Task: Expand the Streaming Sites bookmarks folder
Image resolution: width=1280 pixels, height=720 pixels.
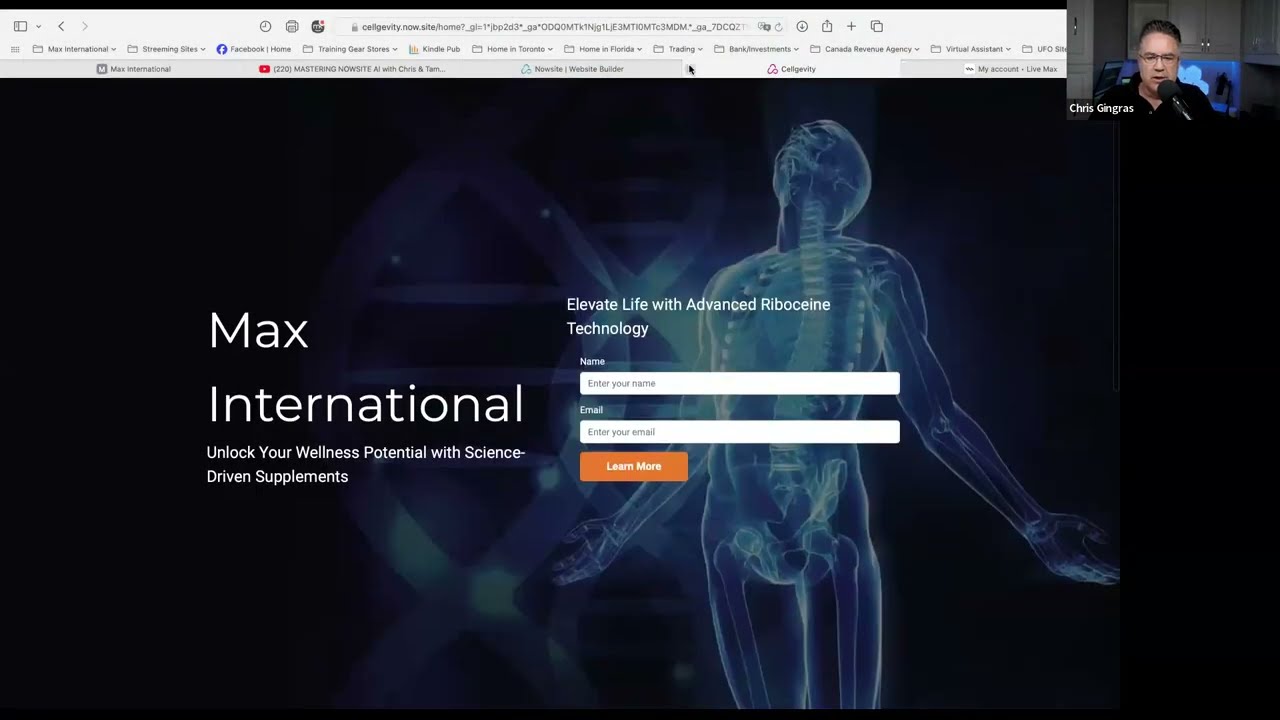Action: tap(166, 49)
